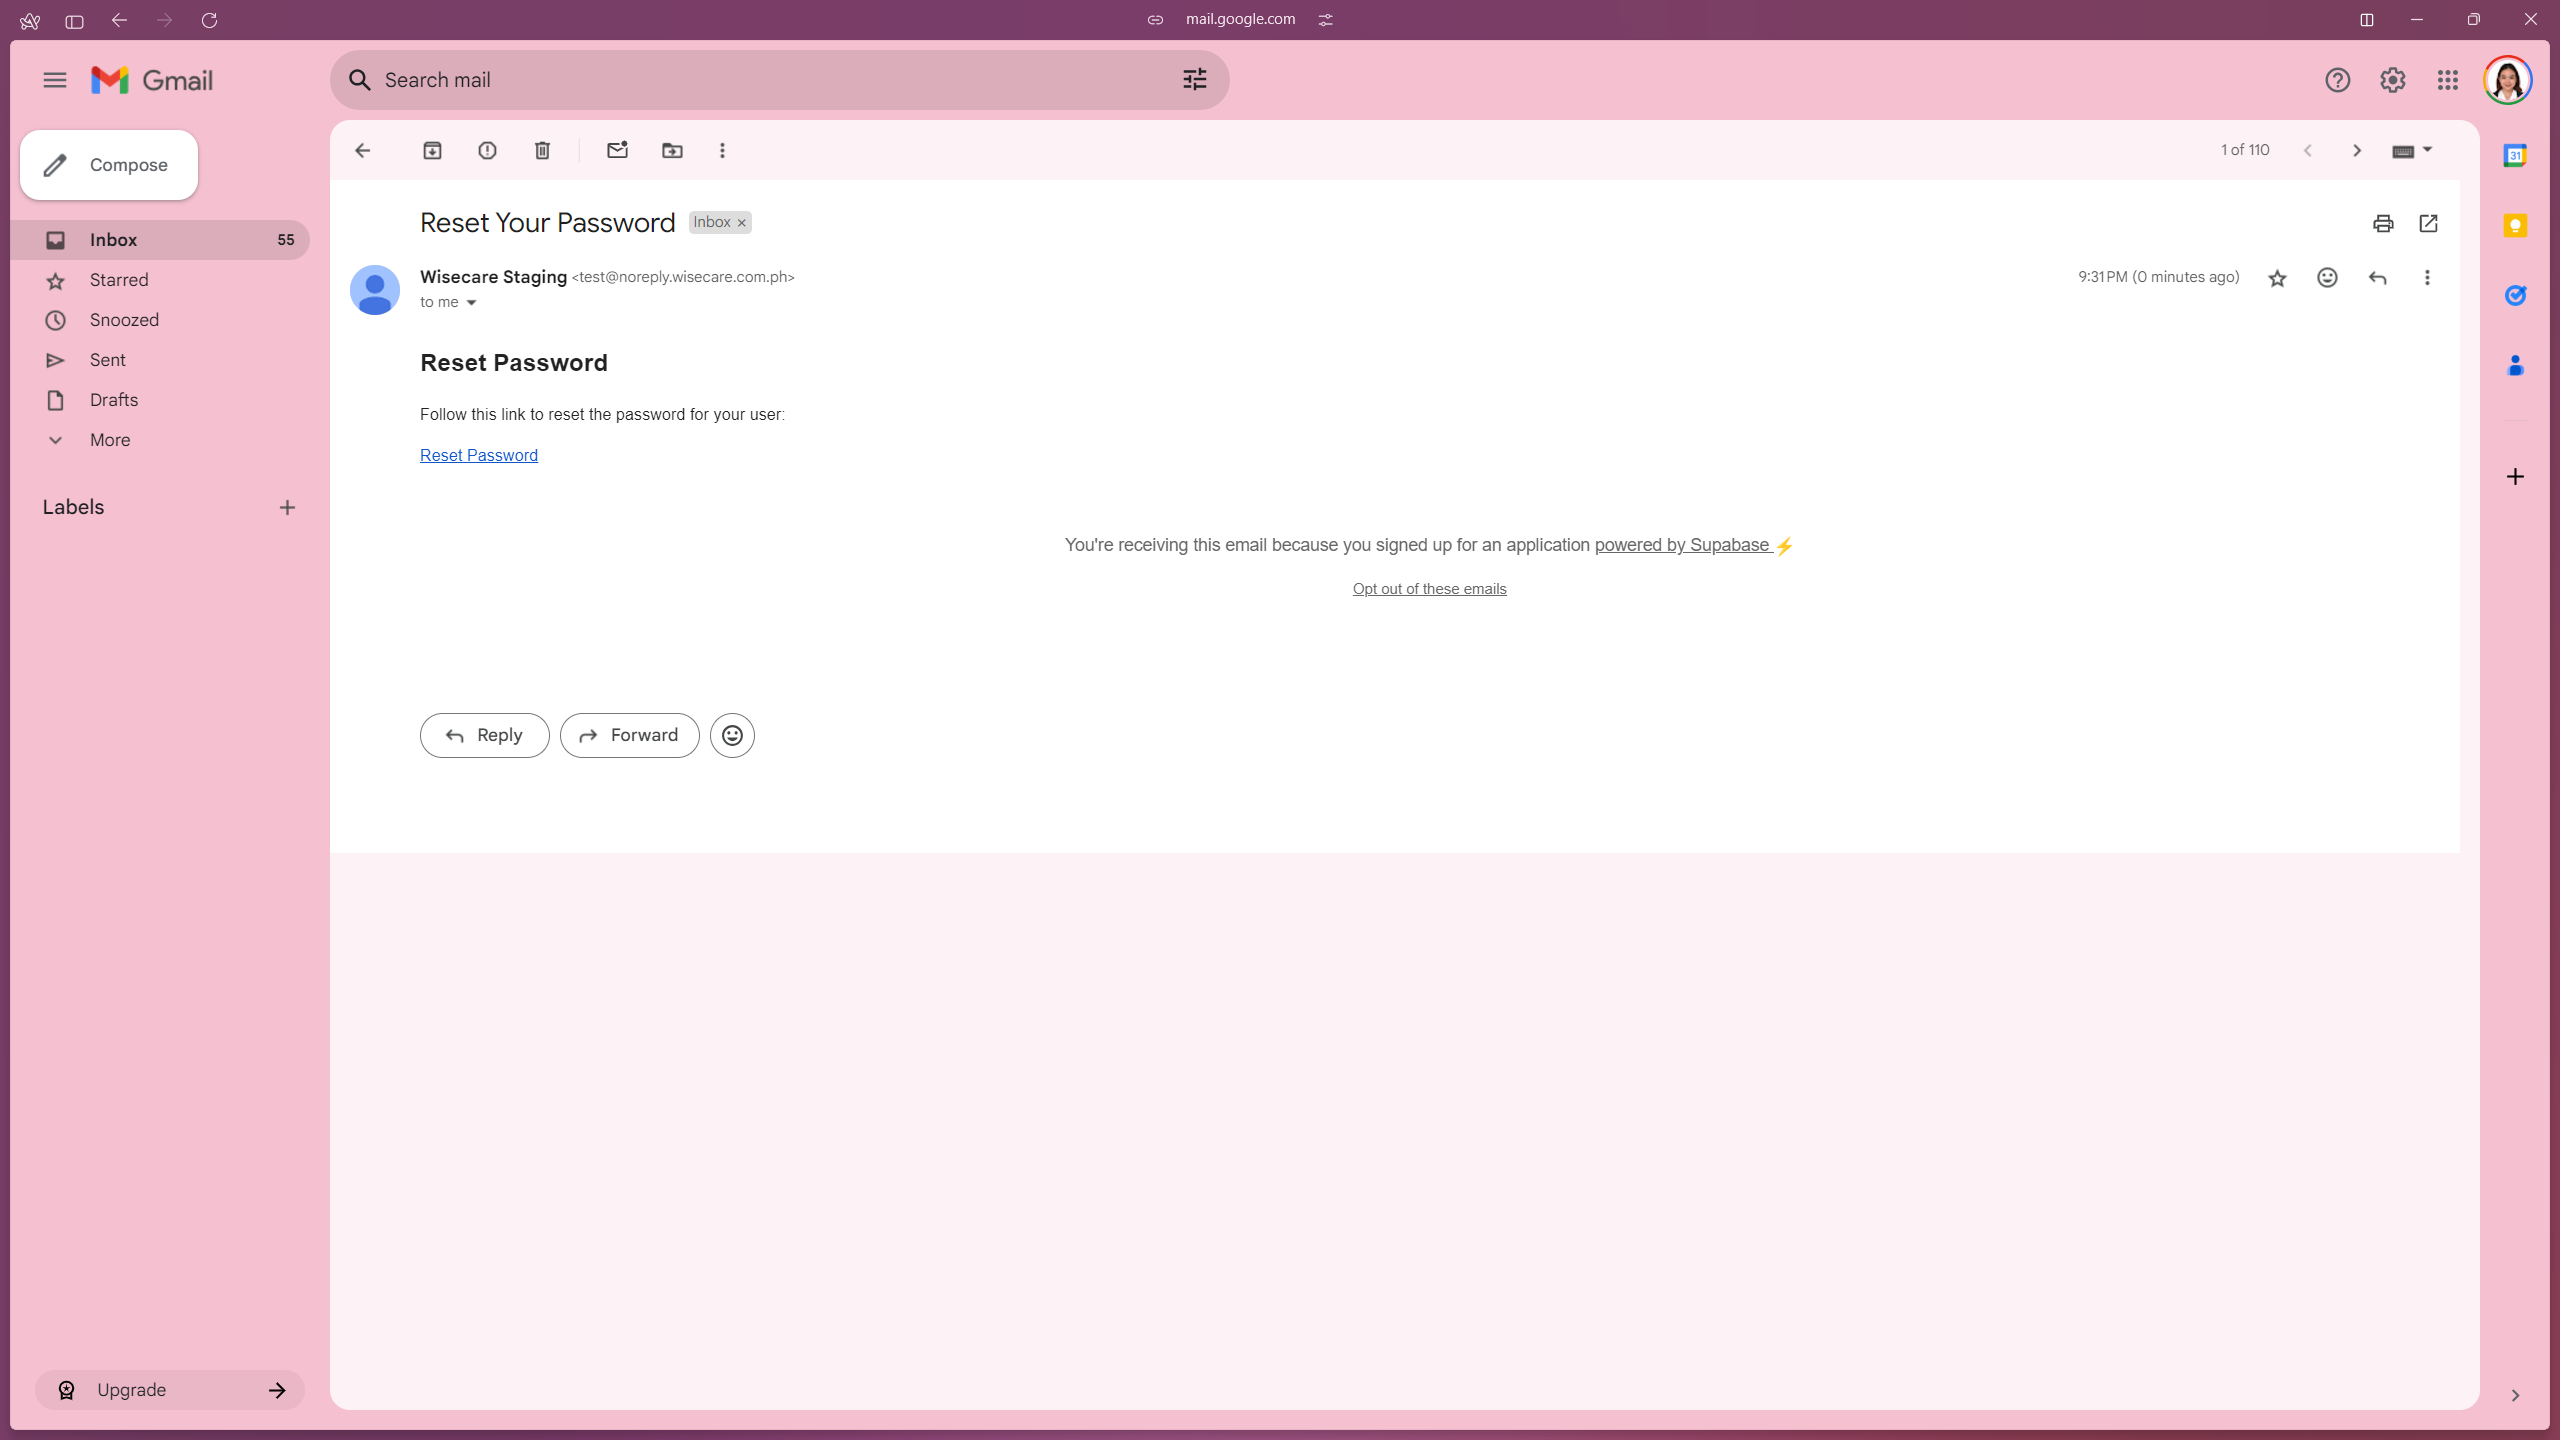Reply to the Wisecare Staging email
This screenshot has width=2560, height=1440.
pyautogui.click(x=484, y=734)
